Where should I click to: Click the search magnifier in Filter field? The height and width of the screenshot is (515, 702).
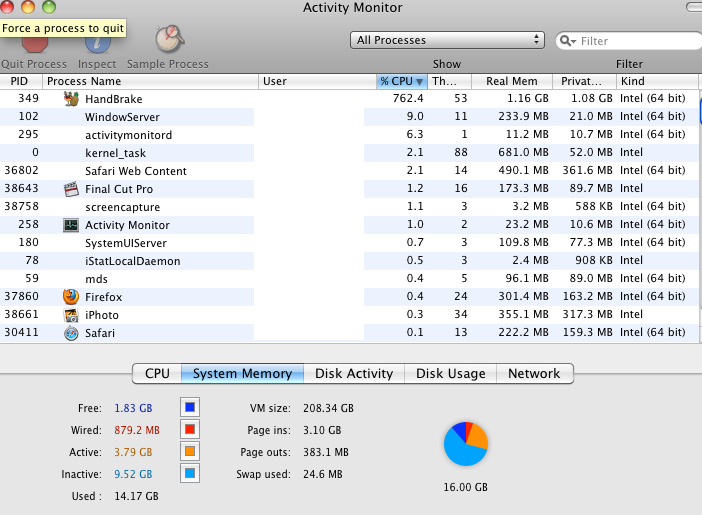click(567, 41)
